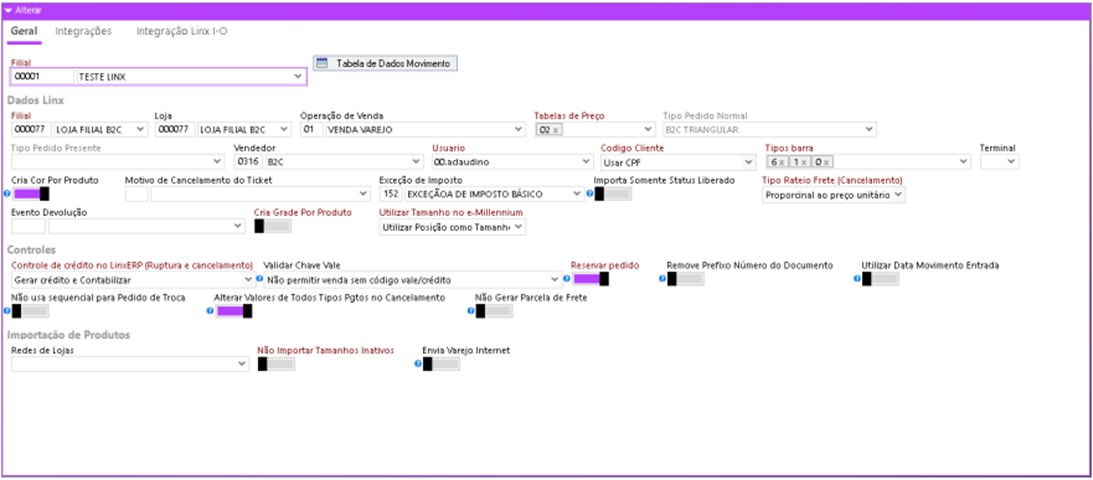Open Motivo de Cancelamento do Ticket dropdown
The width and height of the screenshot is (1093, 480).
(364, 194)
